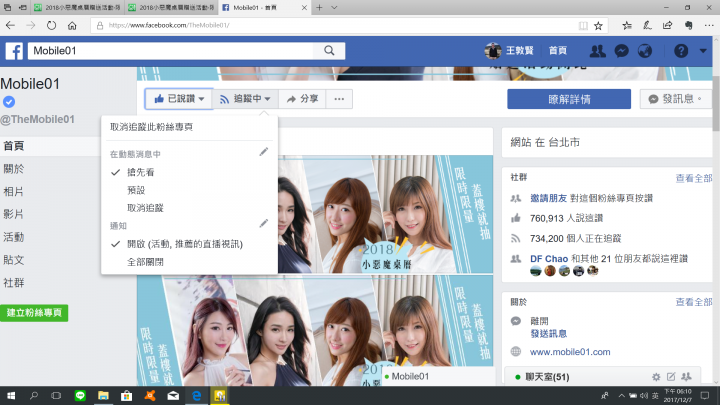Click the browser address bar
Image resolution: width=720 pixels, height=405 pixels.
pyautogui.click(x=339, y=25)
